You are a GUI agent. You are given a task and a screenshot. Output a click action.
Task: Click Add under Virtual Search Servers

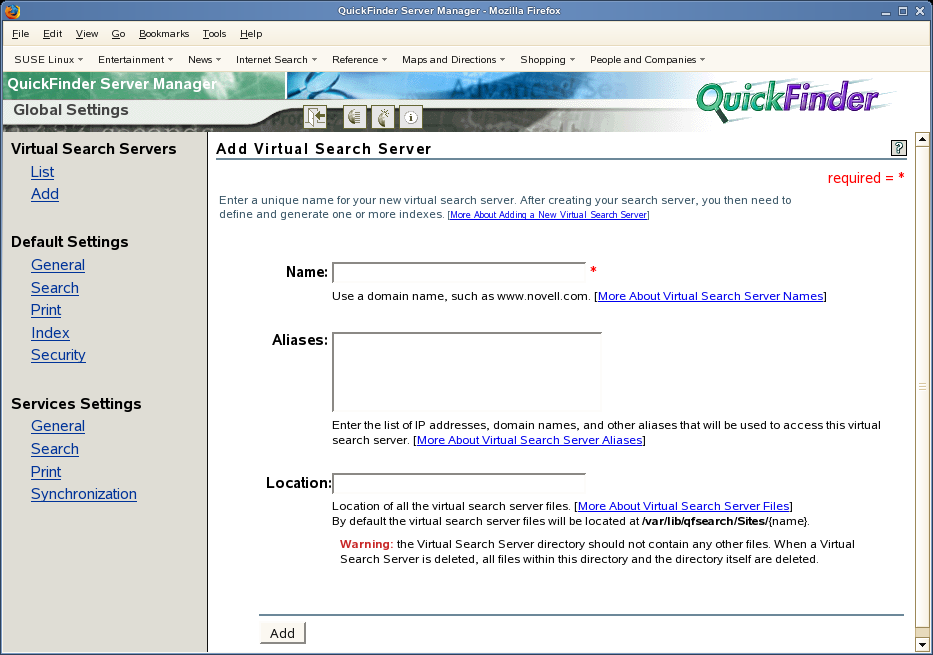coord(45,194)
